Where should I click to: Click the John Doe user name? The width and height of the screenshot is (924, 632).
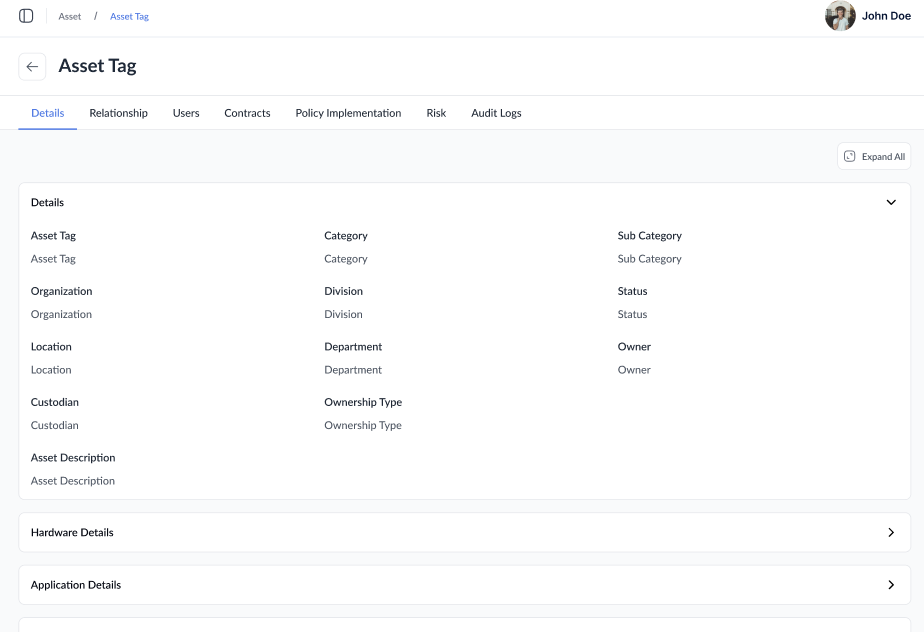(x=886, y=16)
